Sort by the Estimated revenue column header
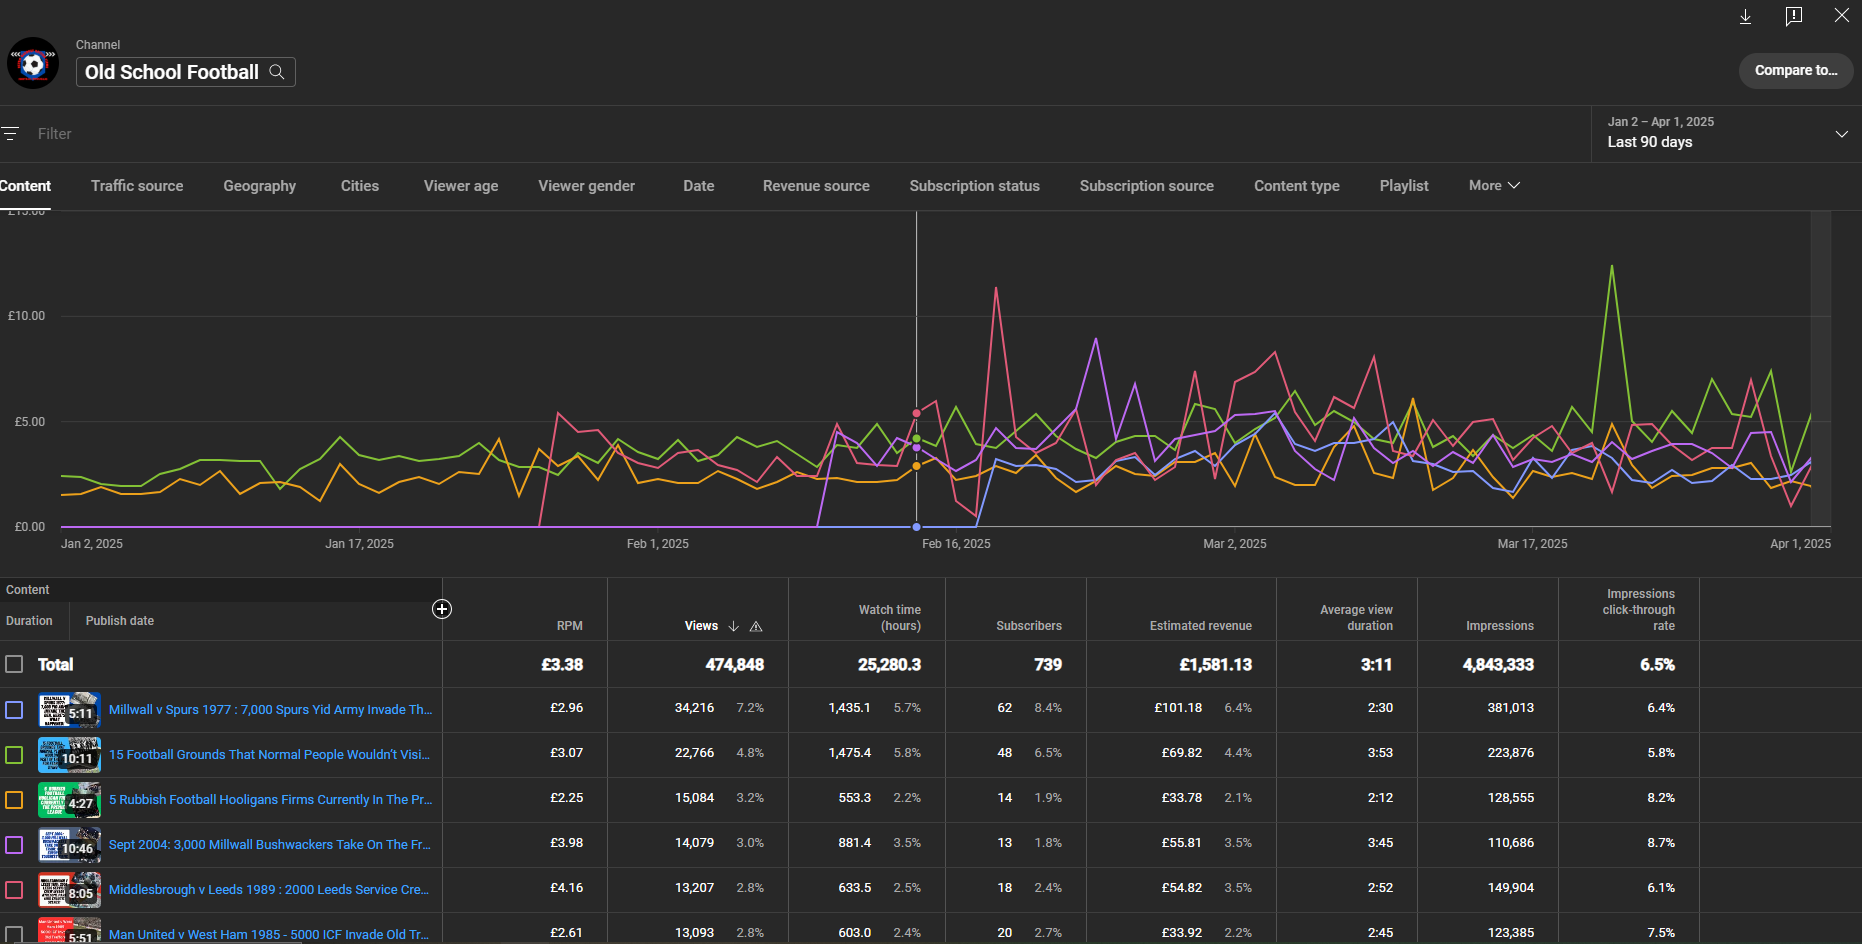Viewport: 1862px width, 944px height. (x=1200, y=626)
